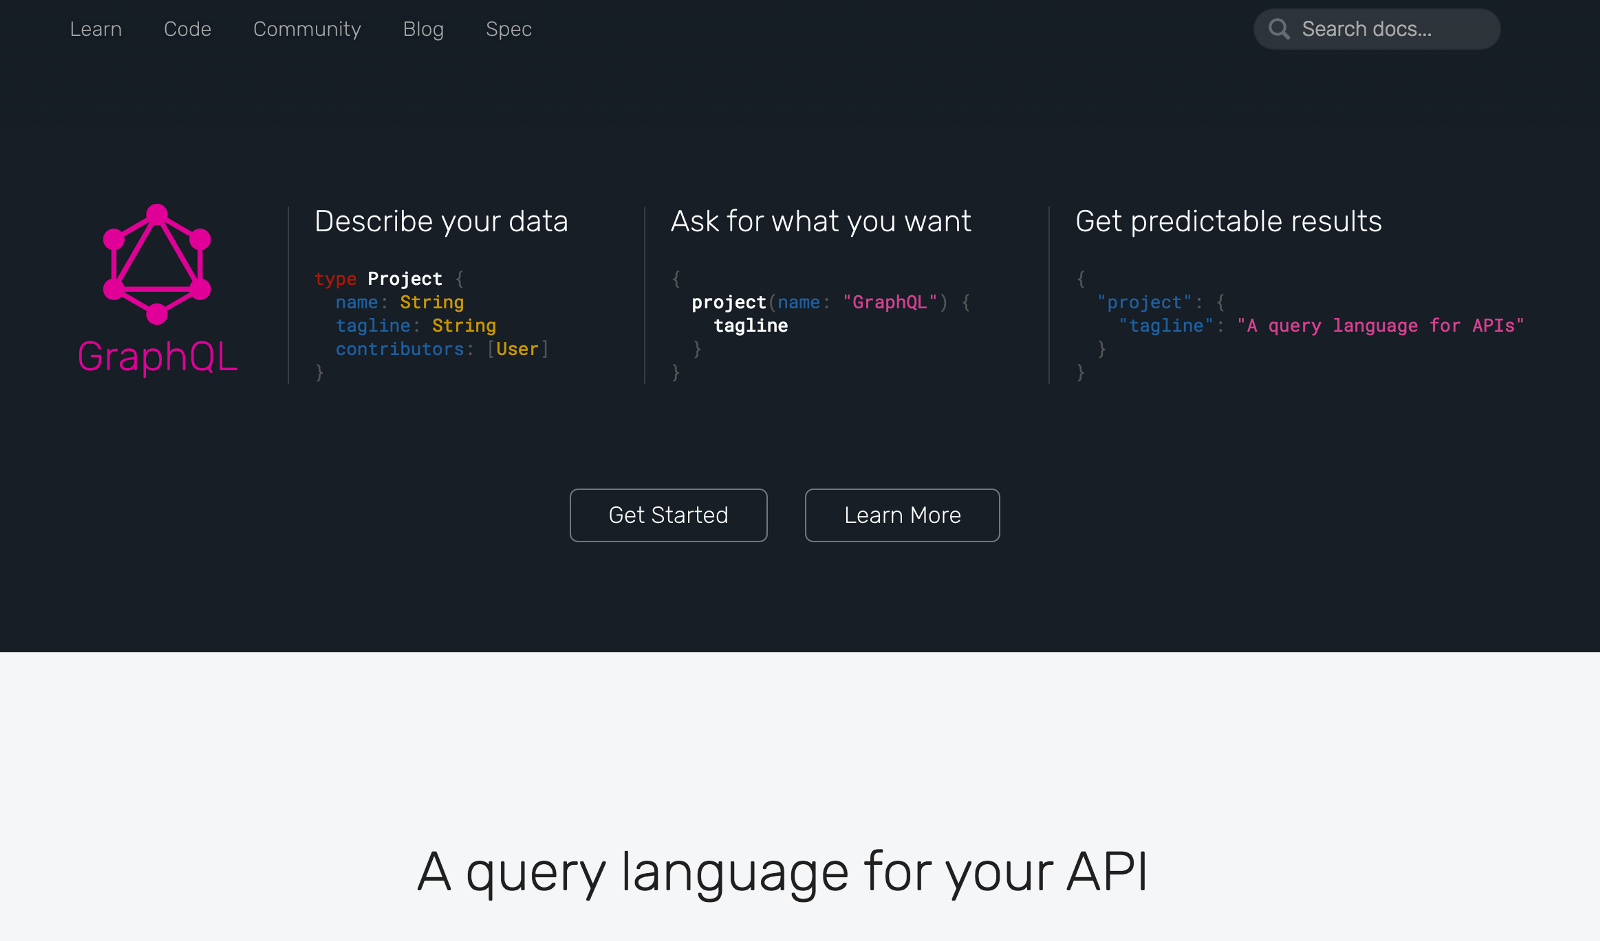
Task: Open the Blog nav link
Action: click(423, 29)
